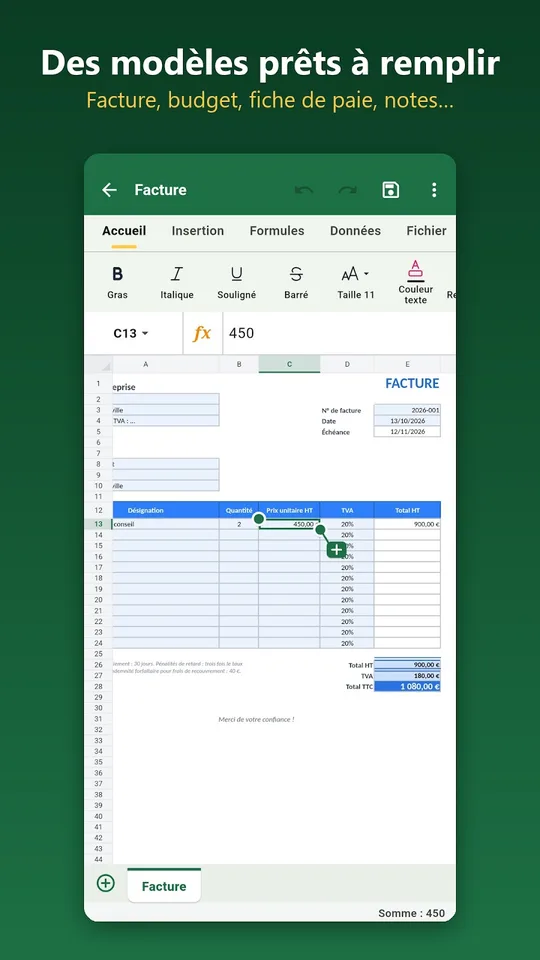Select column E header
The image size is (540, 960).
click(407, 364)
